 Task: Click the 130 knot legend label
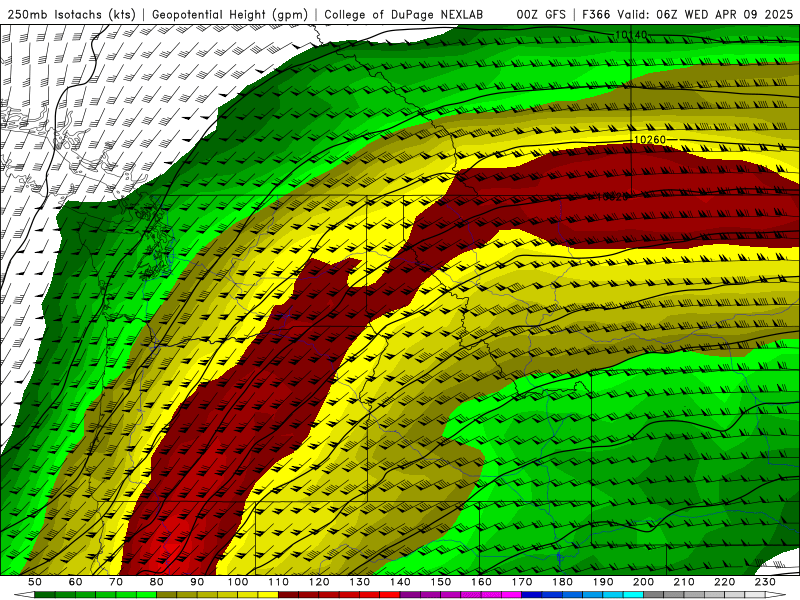(x=360, y=582)
